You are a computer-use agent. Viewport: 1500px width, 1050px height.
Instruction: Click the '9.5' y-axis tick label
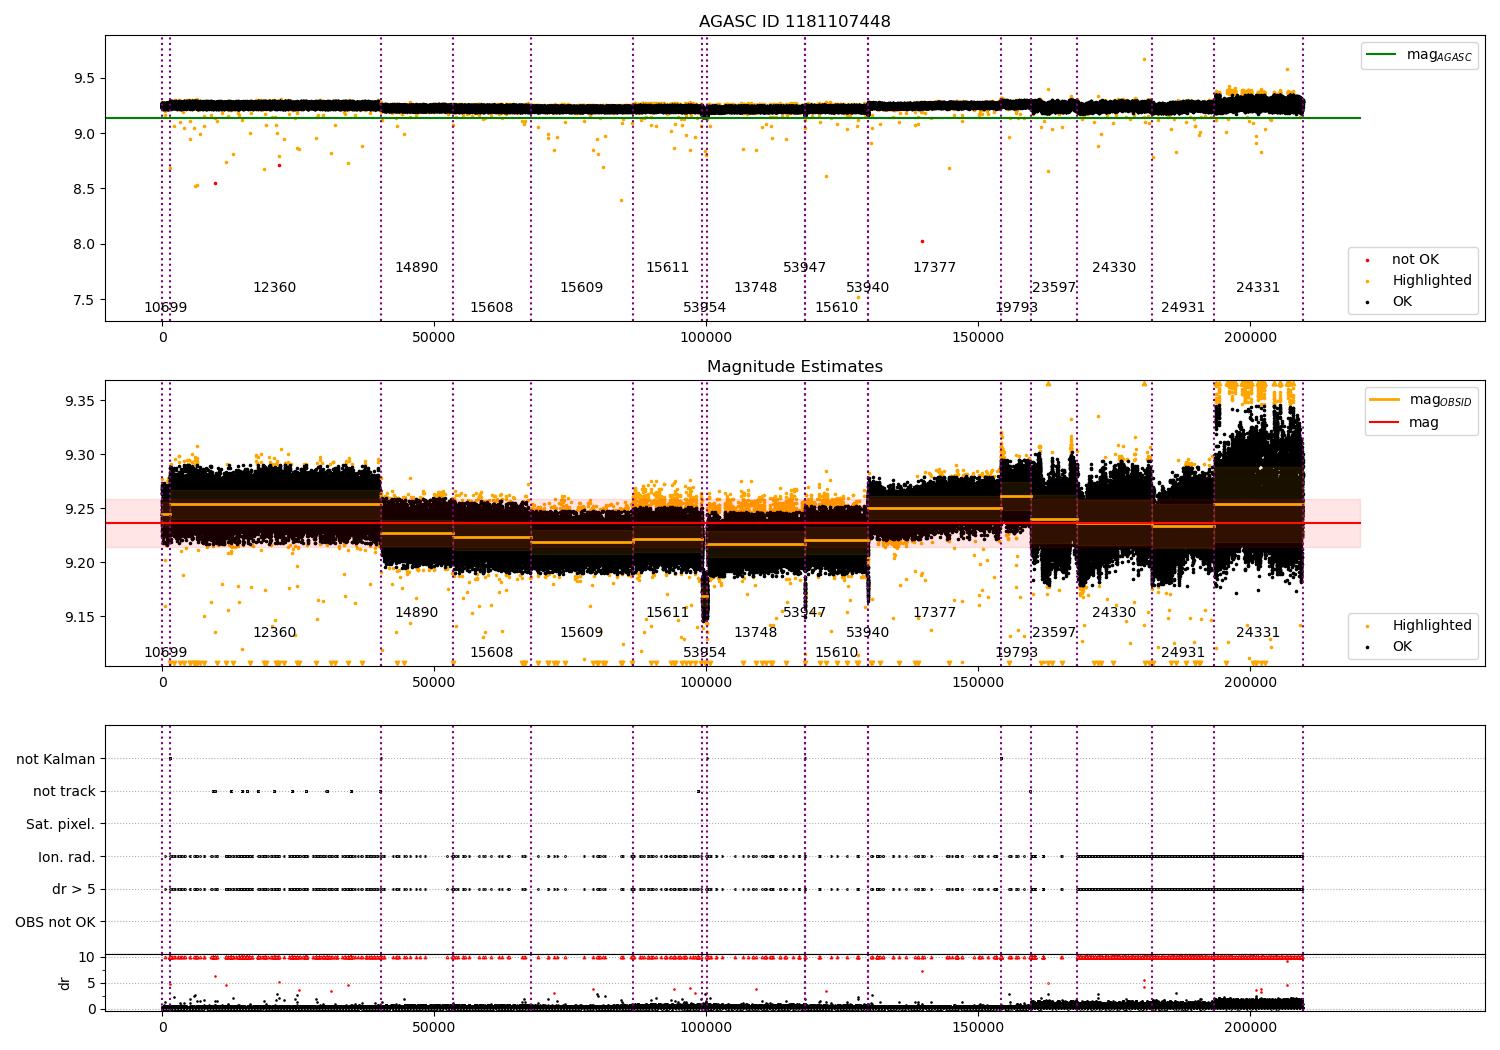point(84,79)
